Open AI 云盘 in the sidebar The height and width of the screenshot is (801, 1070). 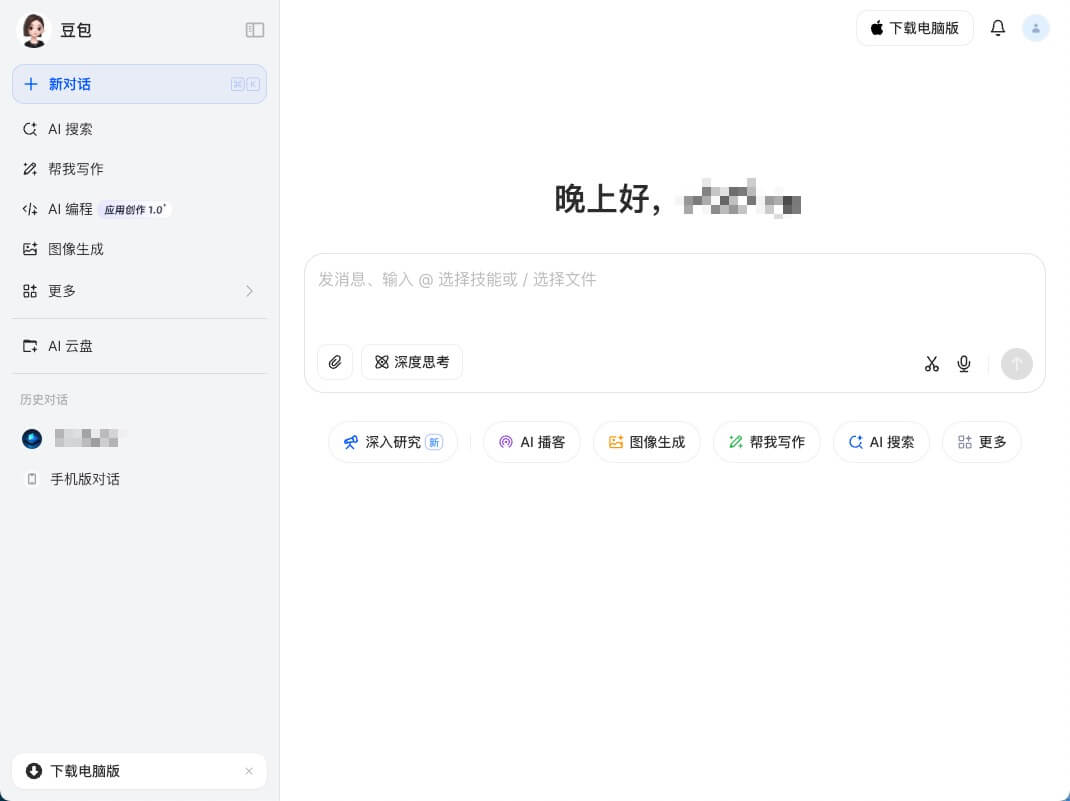point(139,346)
